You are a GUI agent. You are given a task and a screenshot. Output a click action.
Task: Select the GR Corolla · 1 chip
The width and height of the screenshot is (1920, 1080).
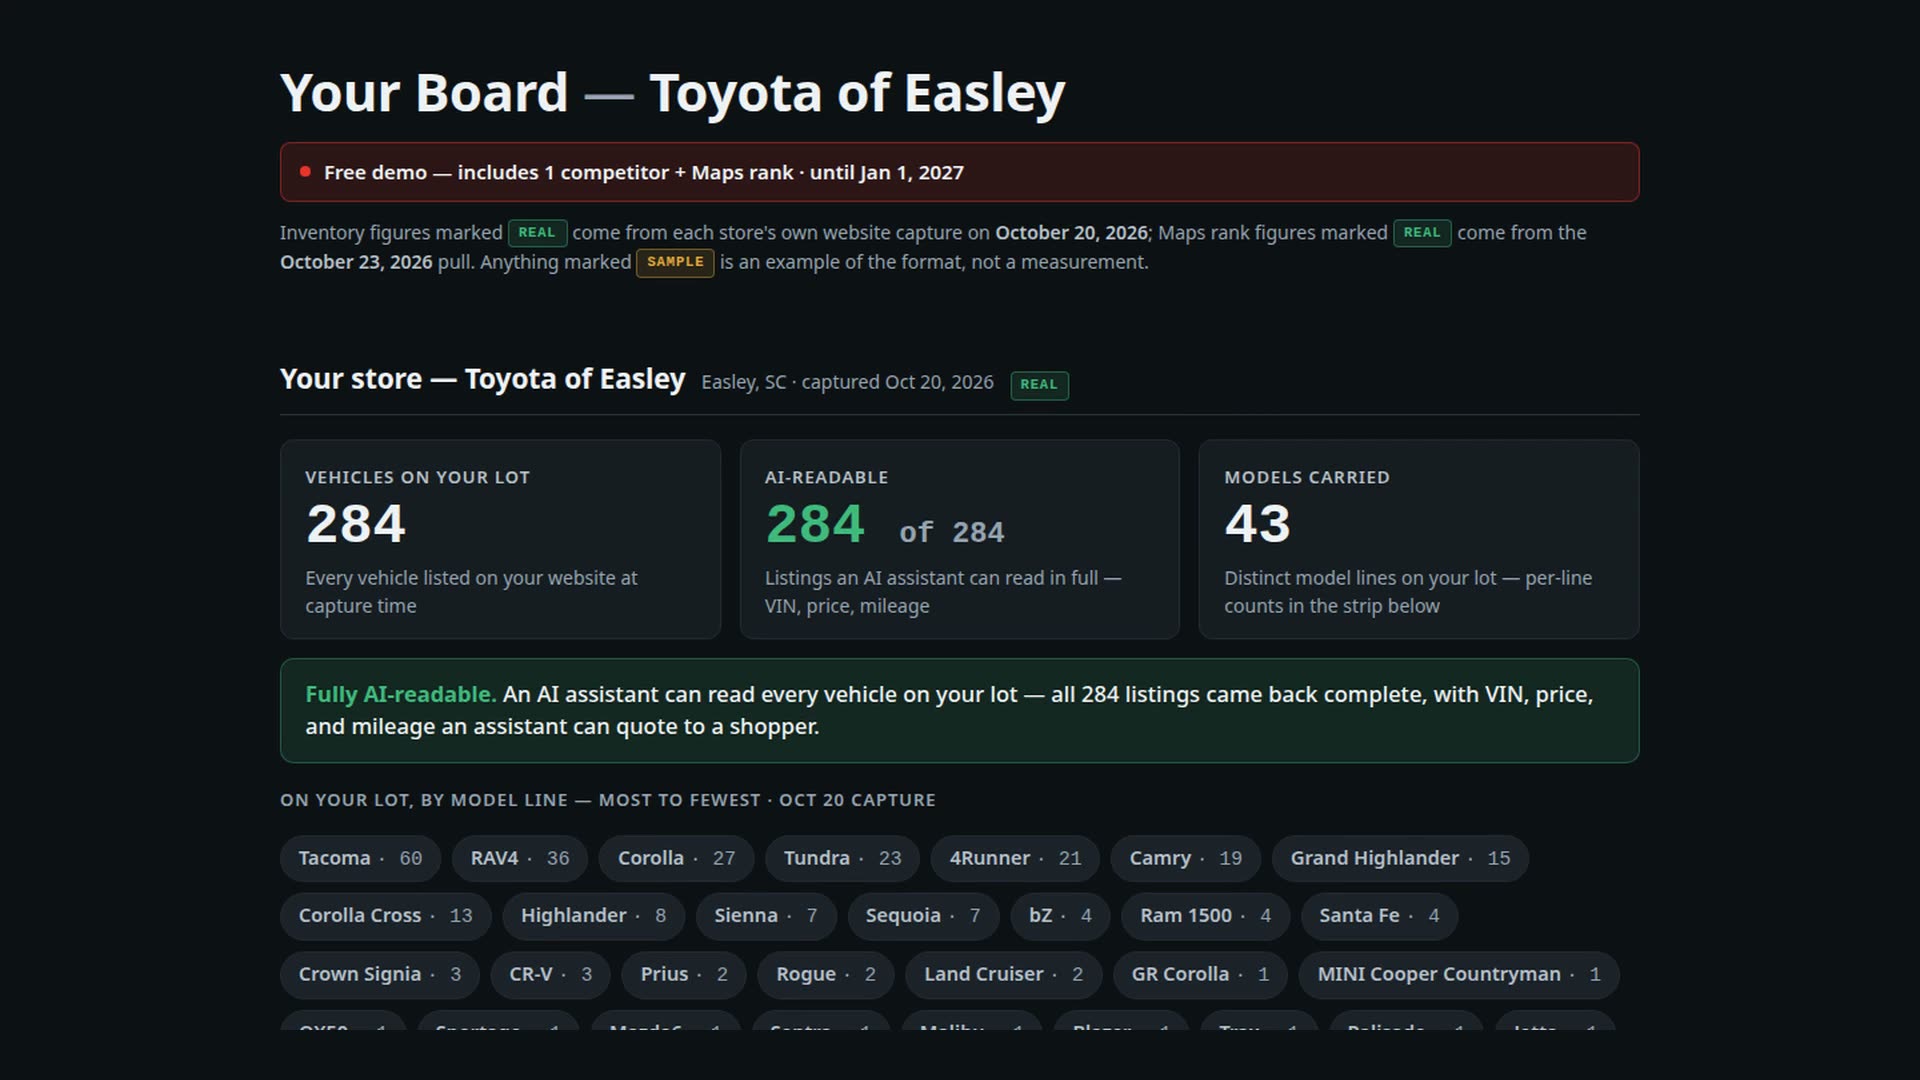1200,974
